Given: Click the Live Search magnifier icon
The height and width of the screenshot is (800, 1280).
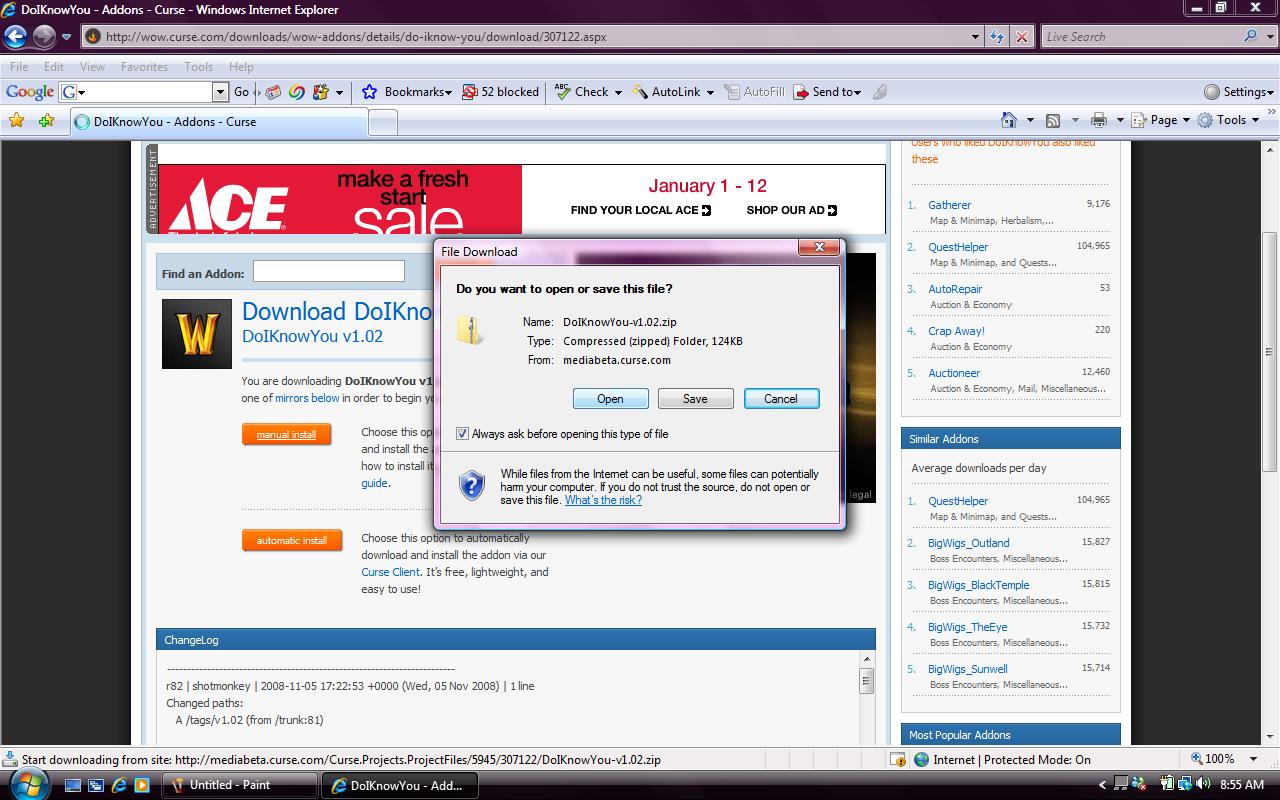Looking at the screenshot, I should point(1251,36).
